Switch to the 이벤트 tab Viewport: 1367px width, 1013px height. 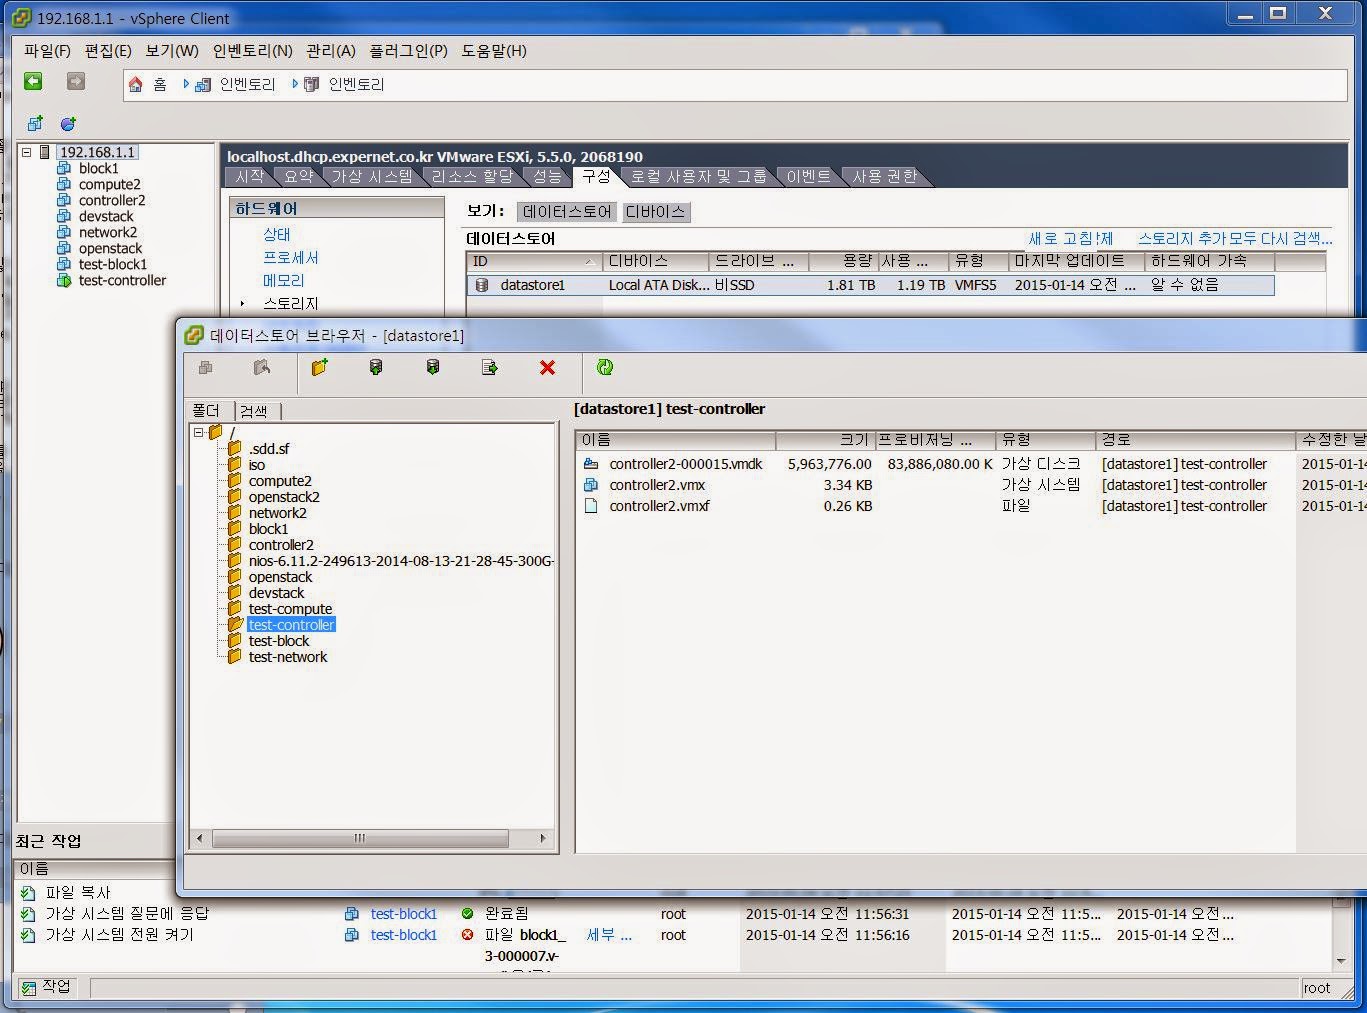pos(808,177)
